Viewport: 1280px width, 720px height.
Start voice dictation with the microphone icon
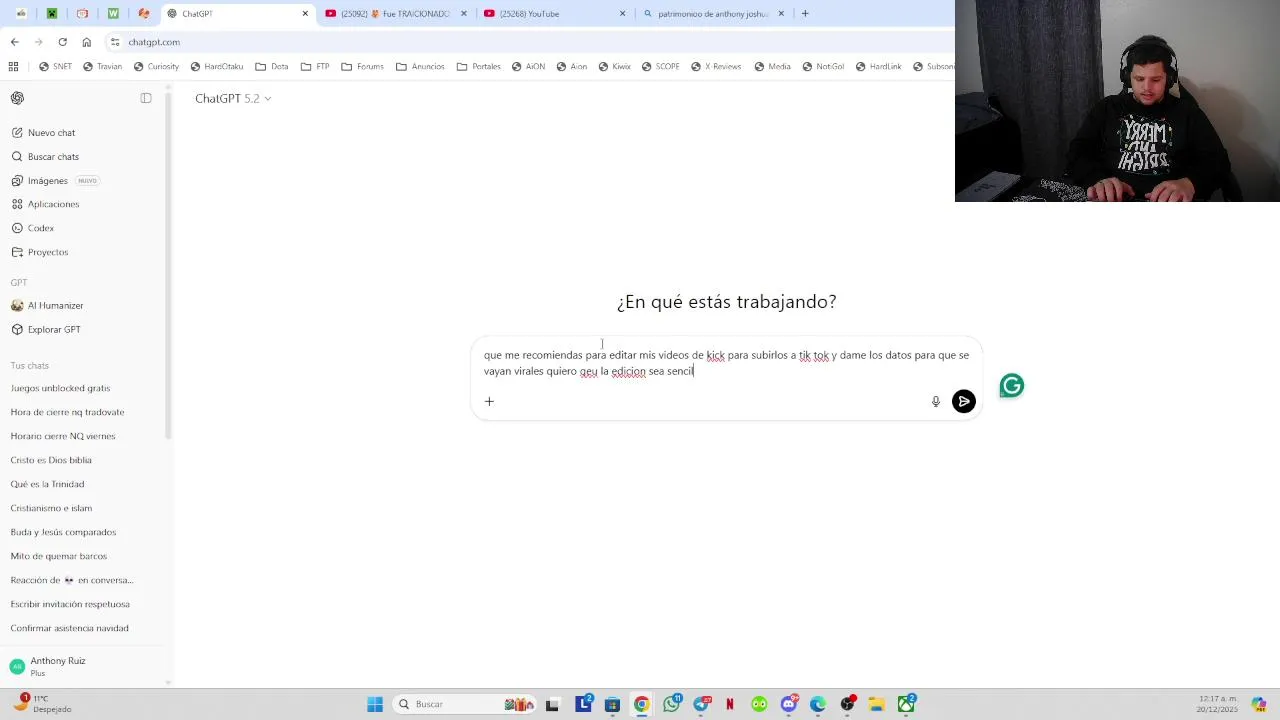coord(936,401)
